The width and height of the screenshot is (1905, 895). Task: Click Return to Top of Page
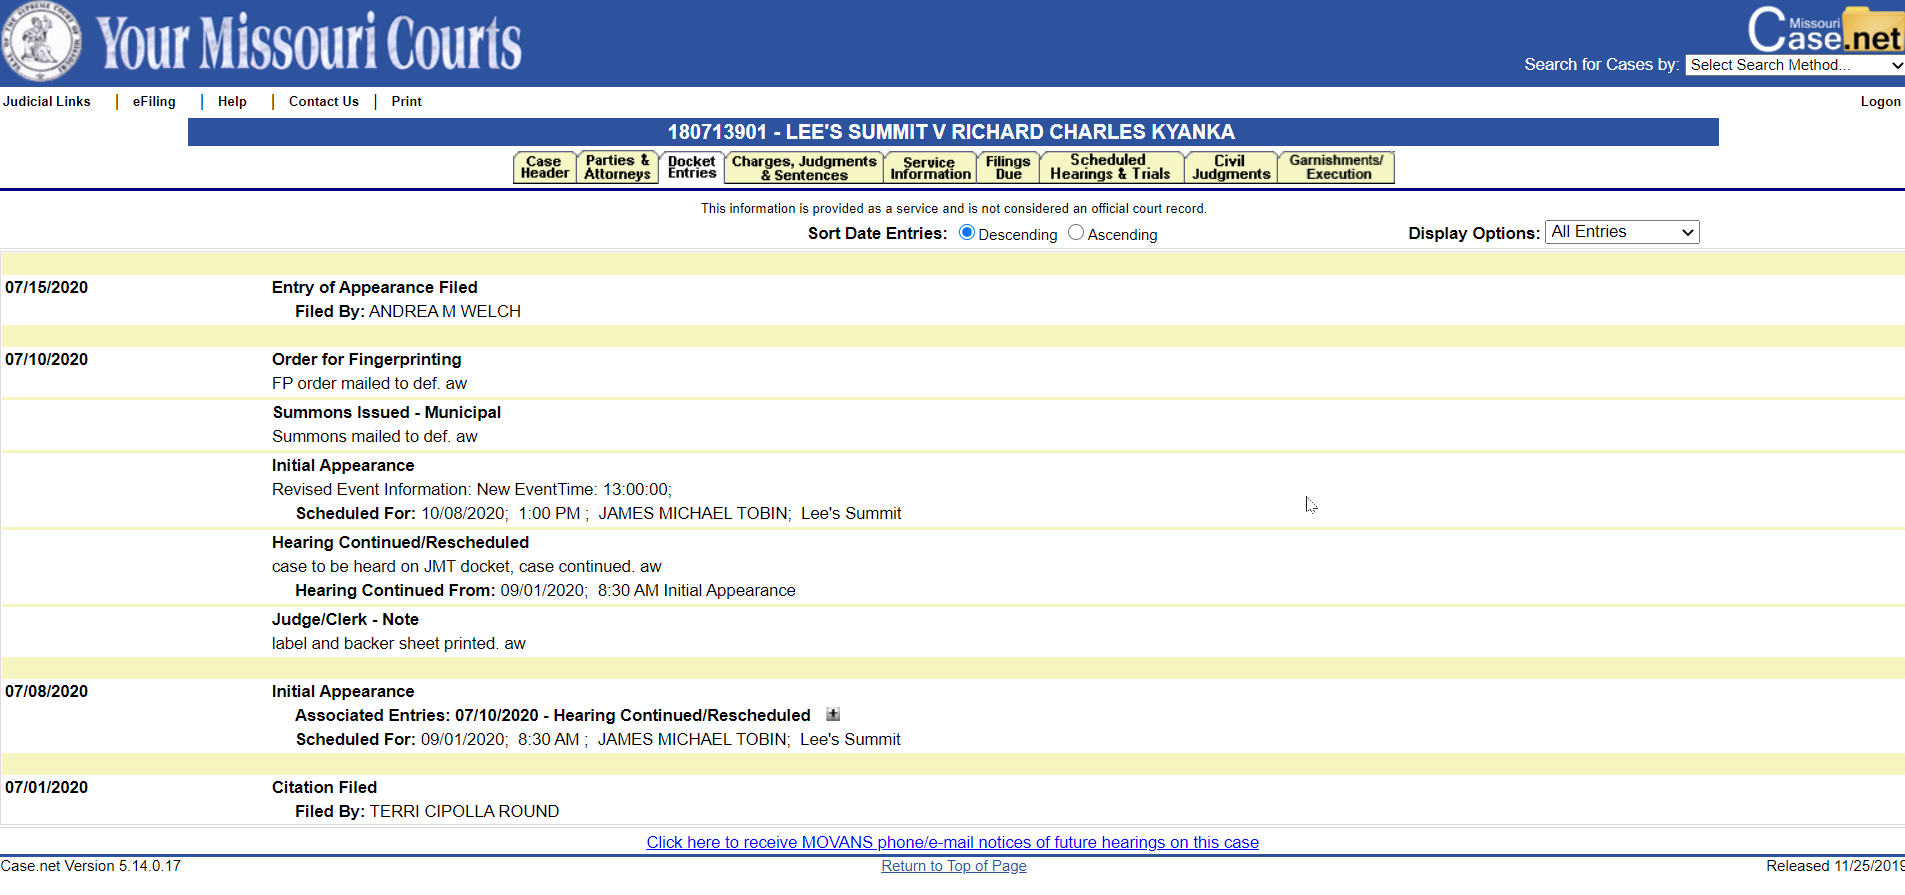[954, 866]
